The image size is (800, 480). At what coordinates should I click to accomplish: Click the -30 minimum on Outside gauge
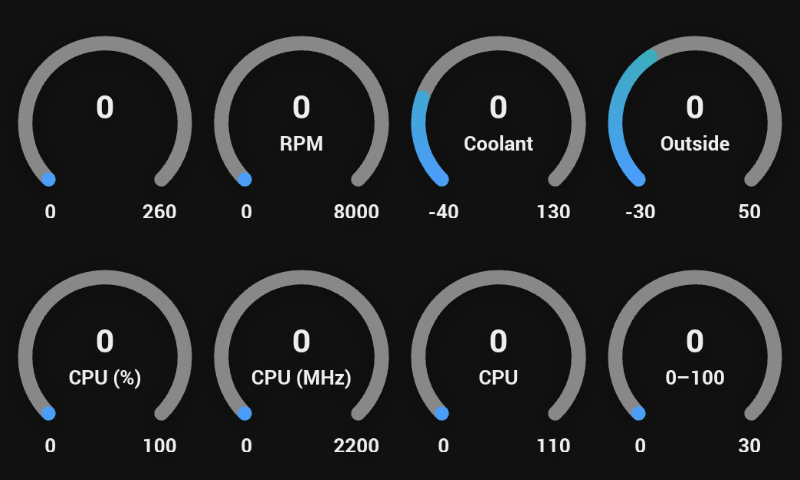coord(640,212)
